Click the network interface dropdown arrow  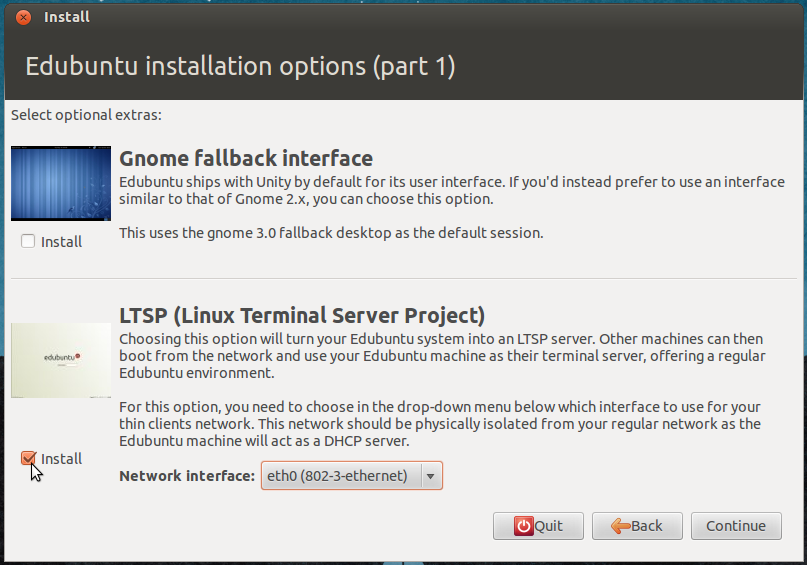(x=430, y=476)
